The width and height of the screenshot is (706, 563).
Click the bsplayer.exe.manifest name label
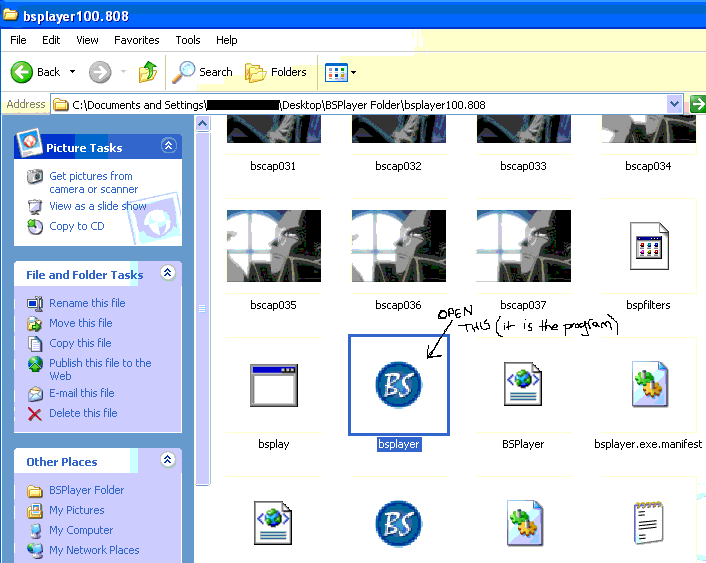click(x=648, y=444)
